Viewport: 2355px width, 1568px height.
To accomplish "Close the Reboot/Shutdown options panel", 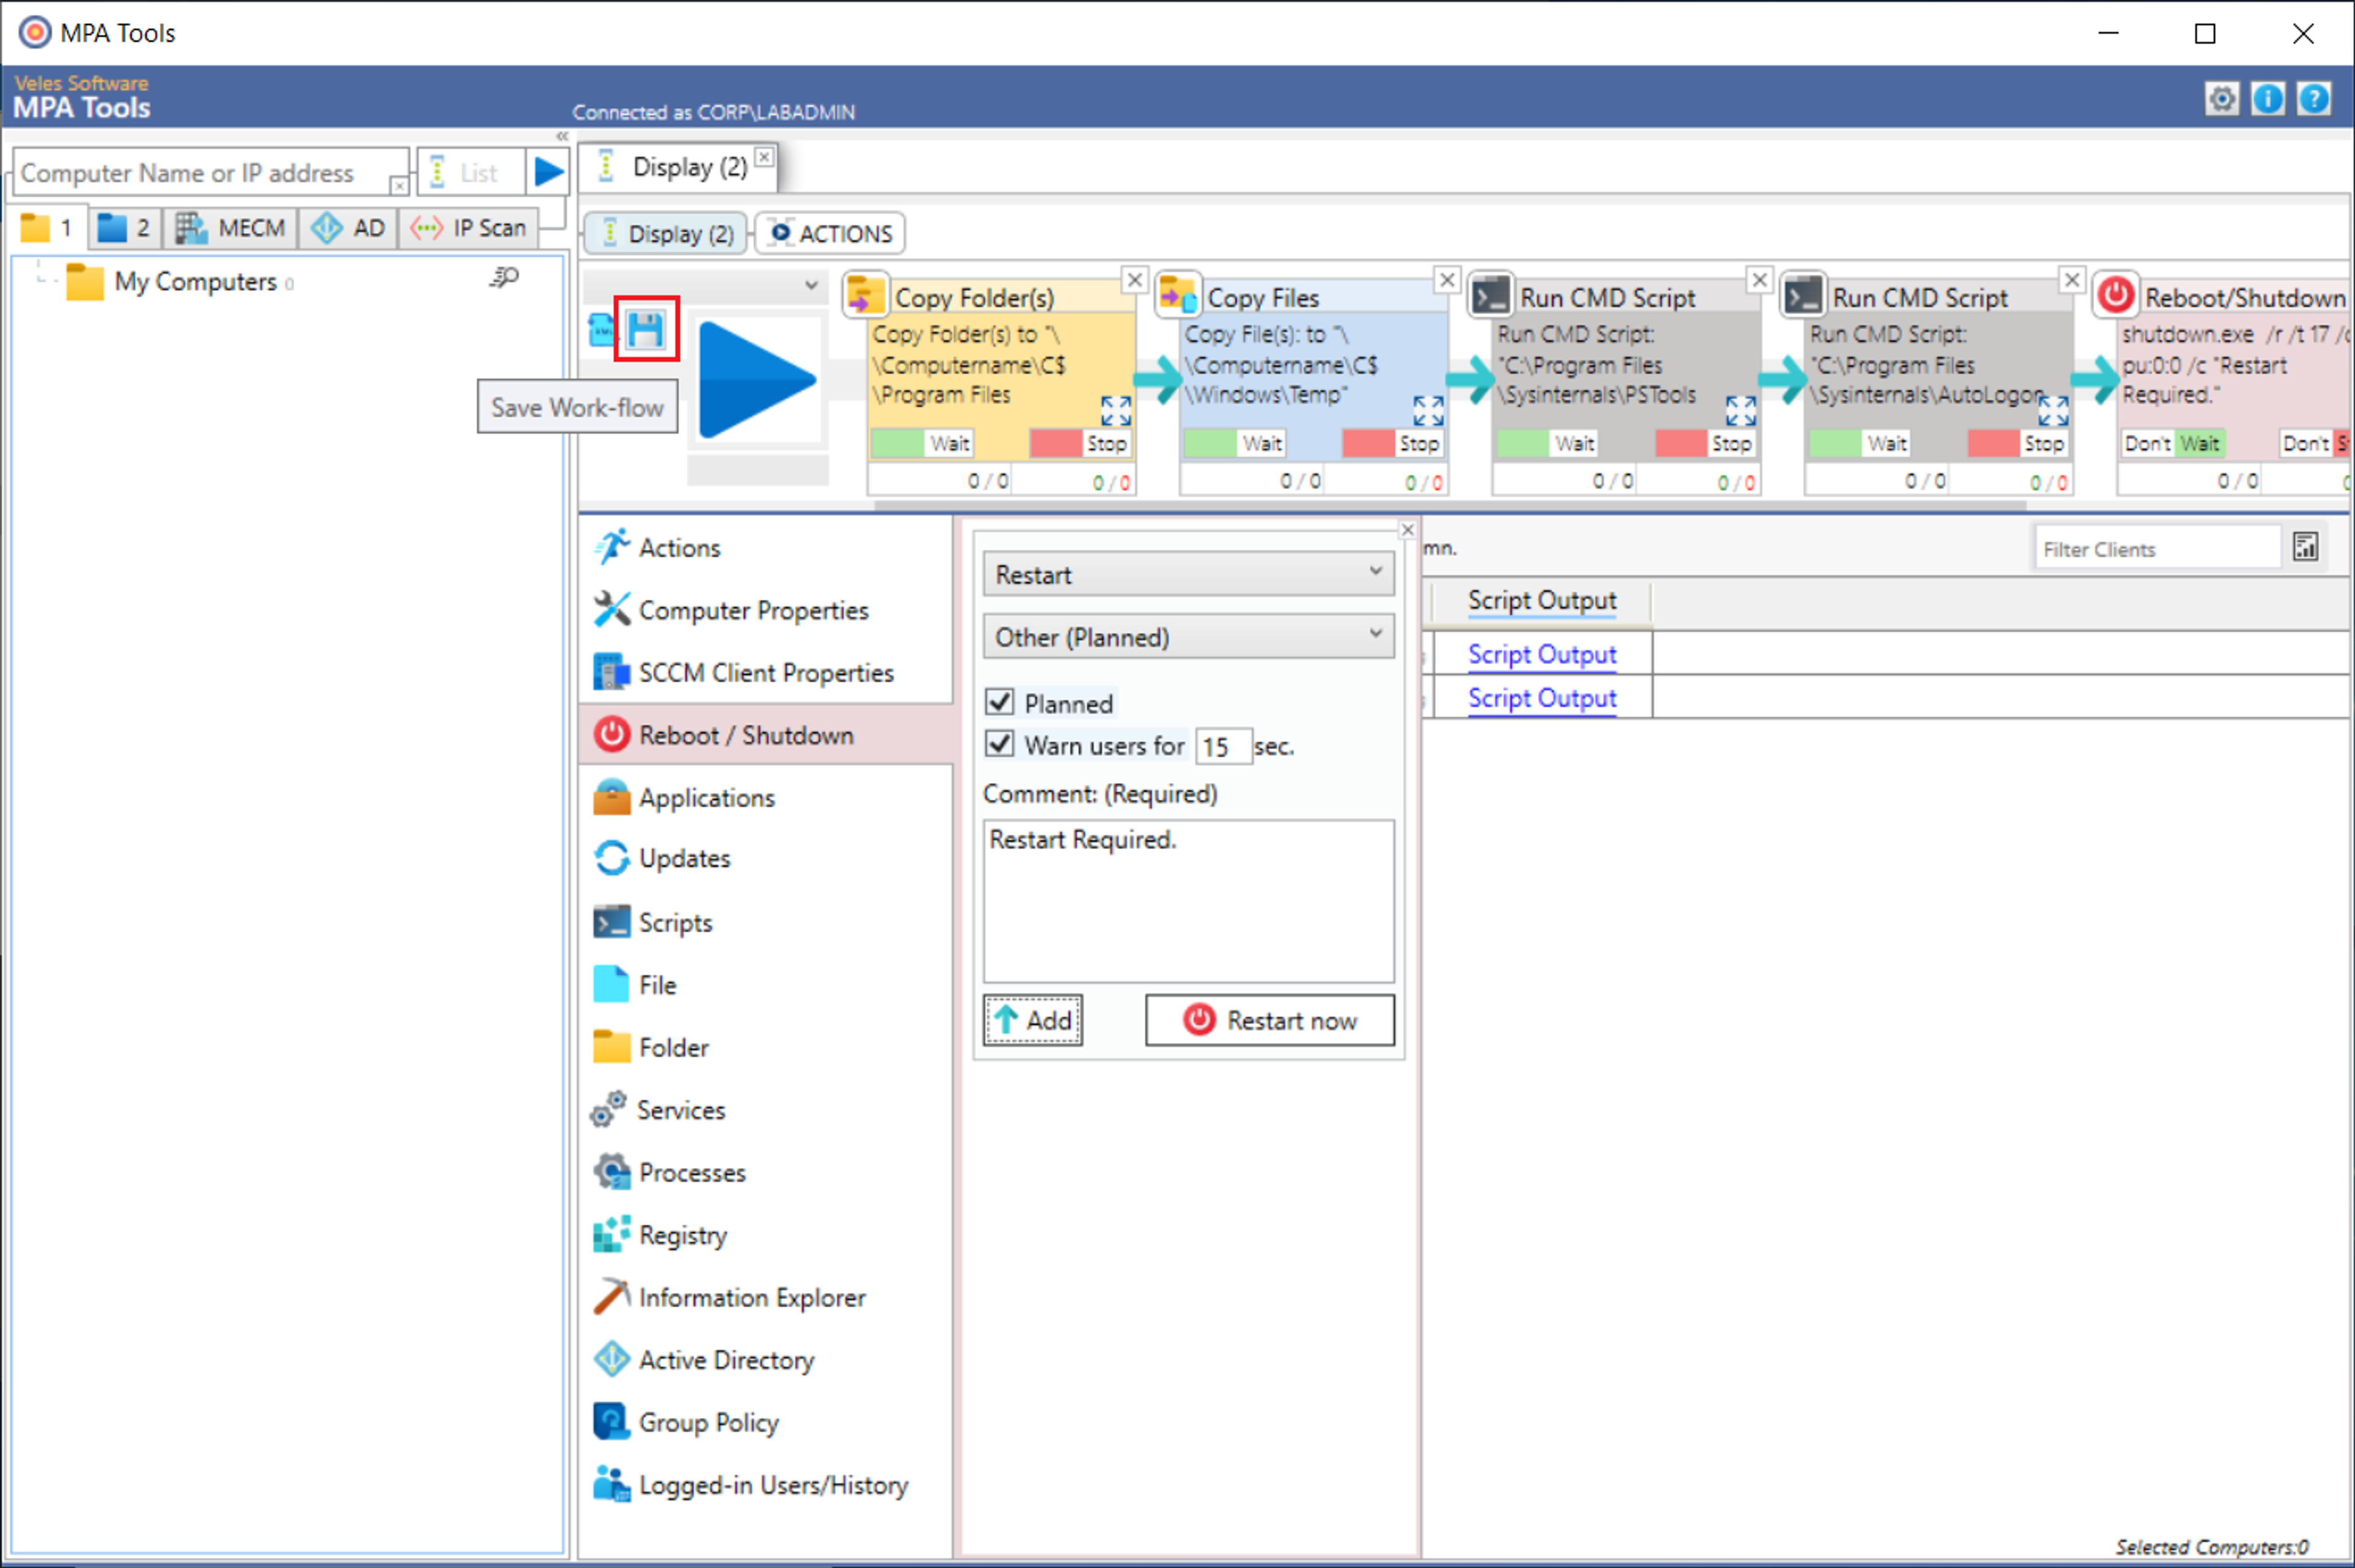I will tap(1407, 529).
